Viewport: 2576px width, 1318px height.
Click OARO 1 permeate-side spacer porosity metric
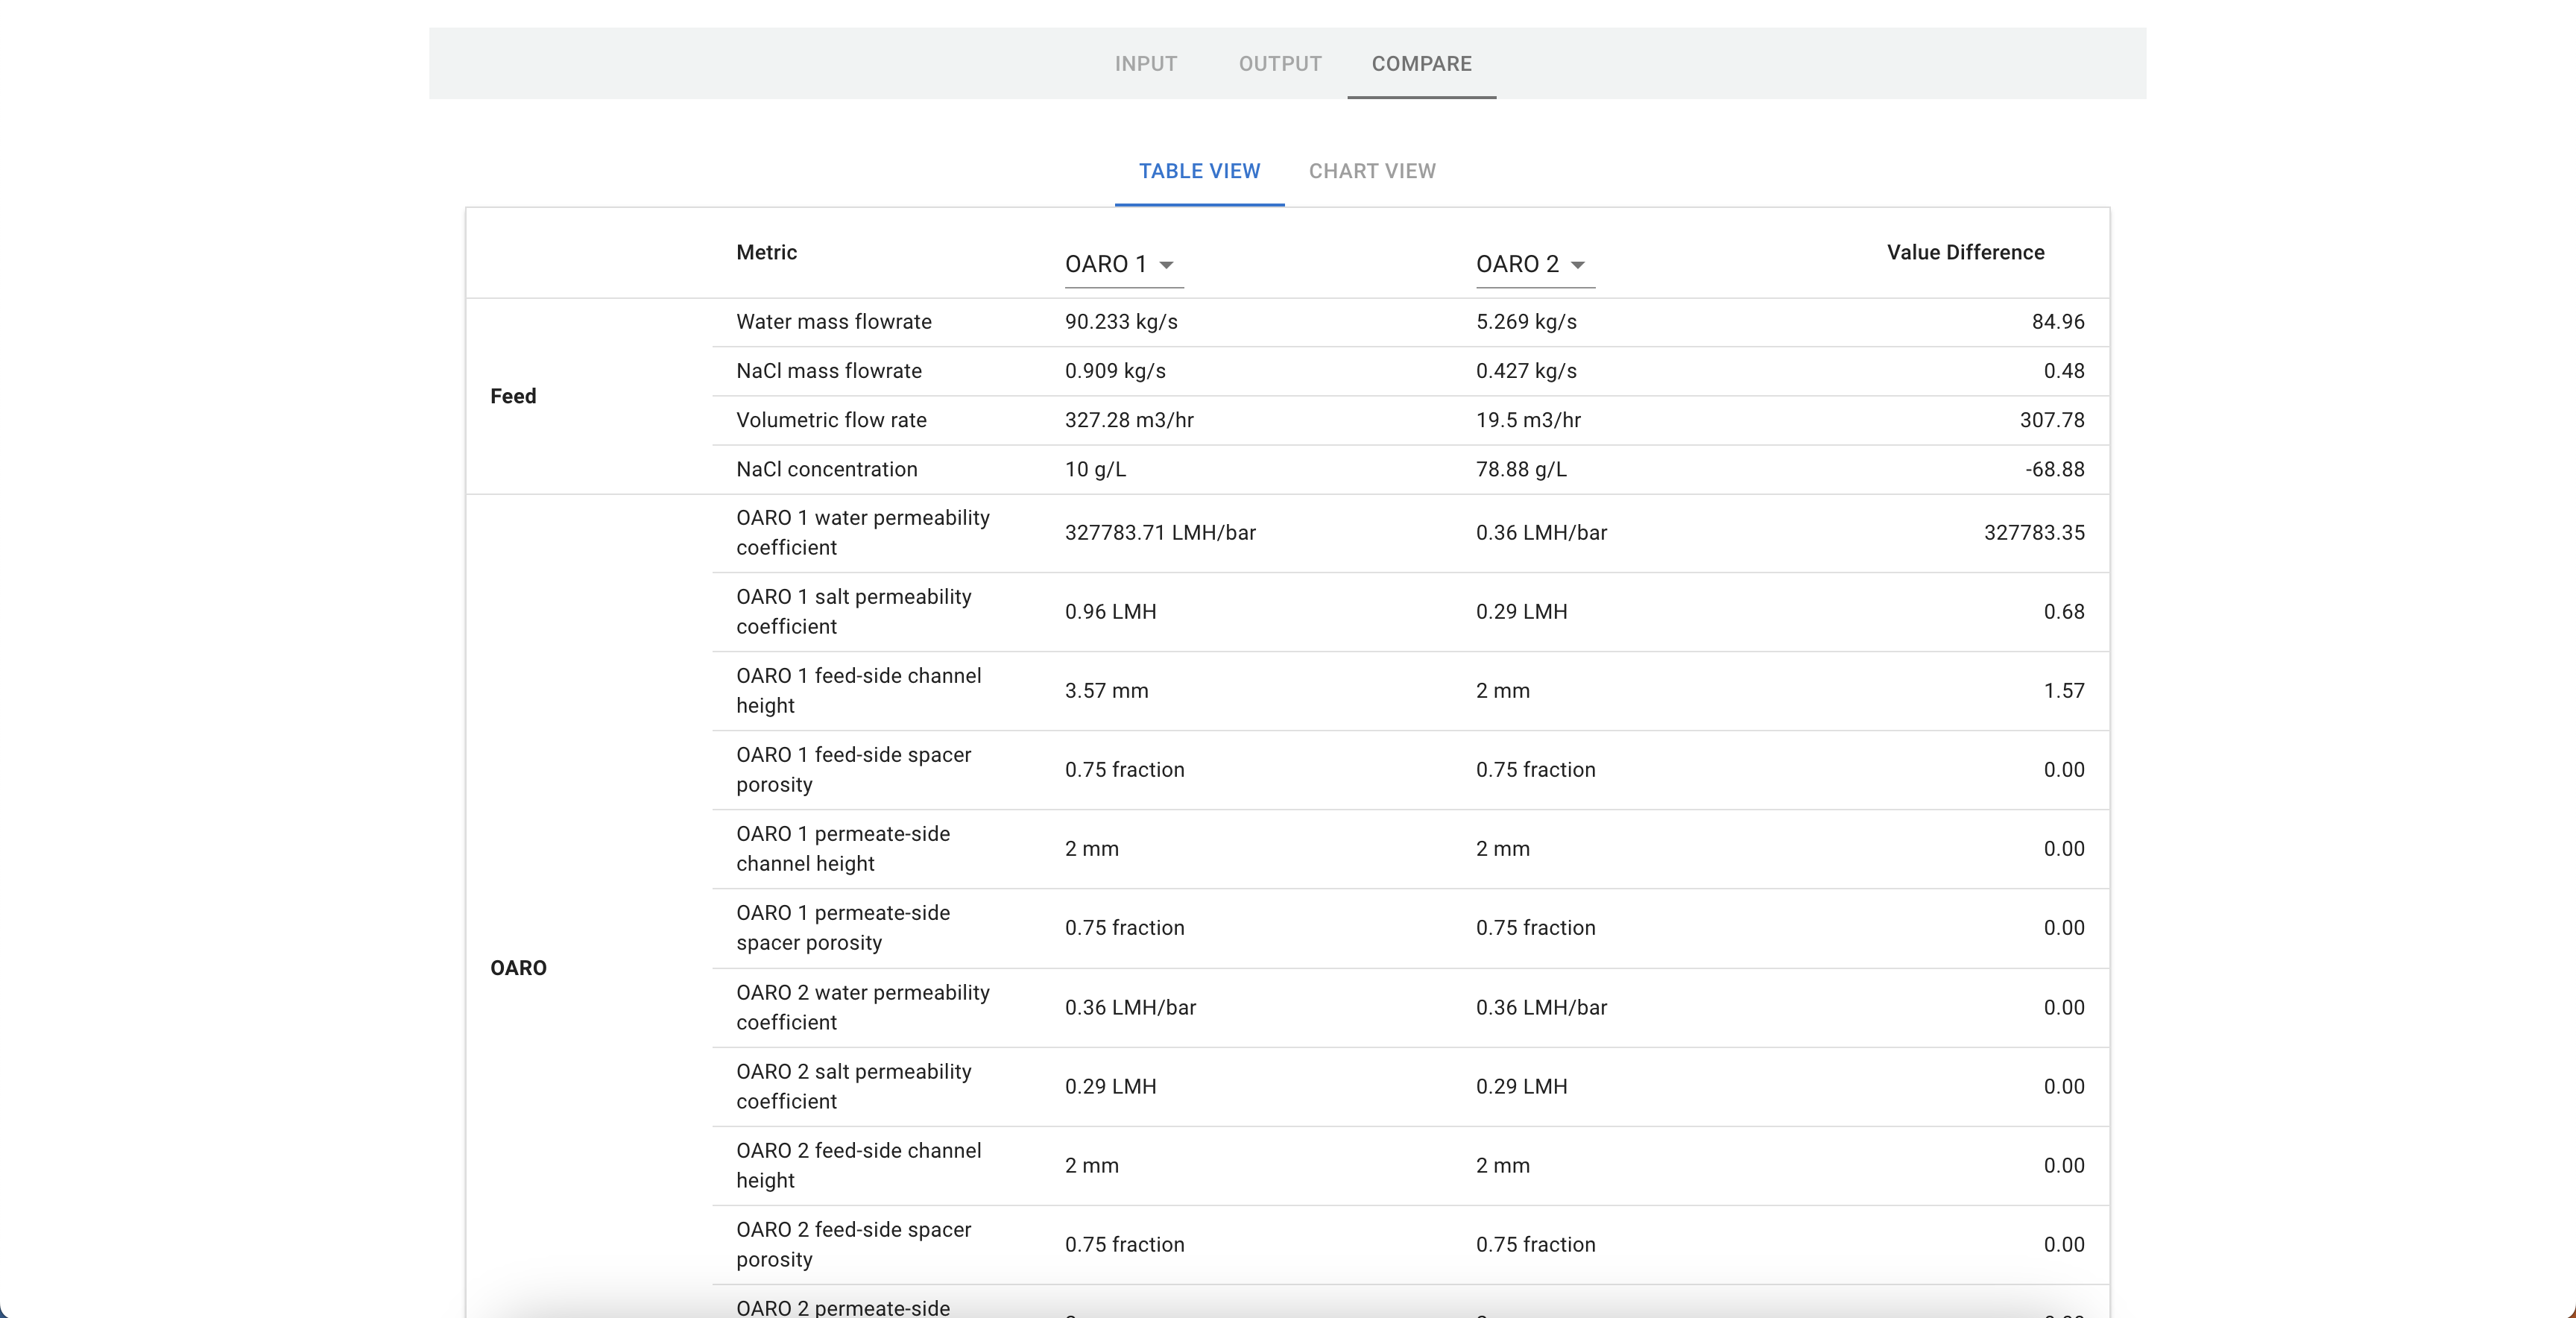click(x=843, y=928)
